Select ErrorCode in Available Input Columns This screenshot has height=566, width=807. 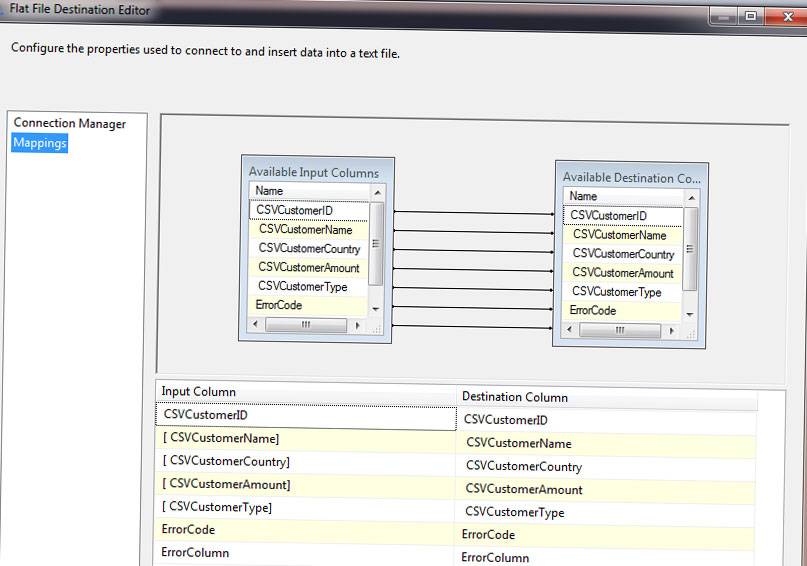point(309,305)
